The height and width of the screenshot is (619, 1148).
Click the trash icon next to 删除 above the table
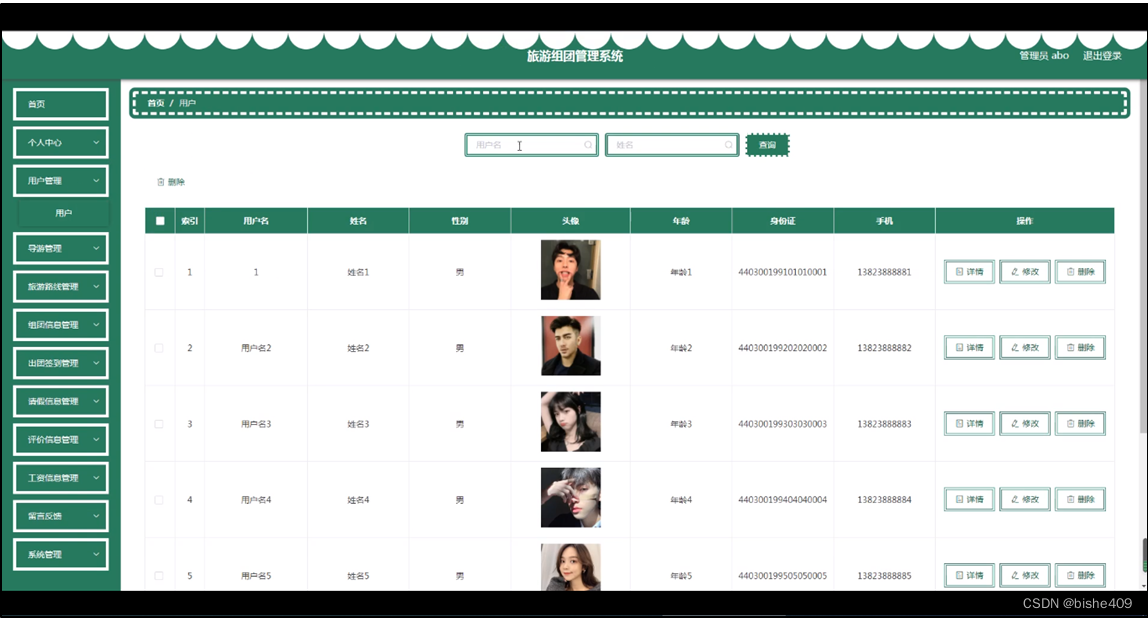coord(160,182)
